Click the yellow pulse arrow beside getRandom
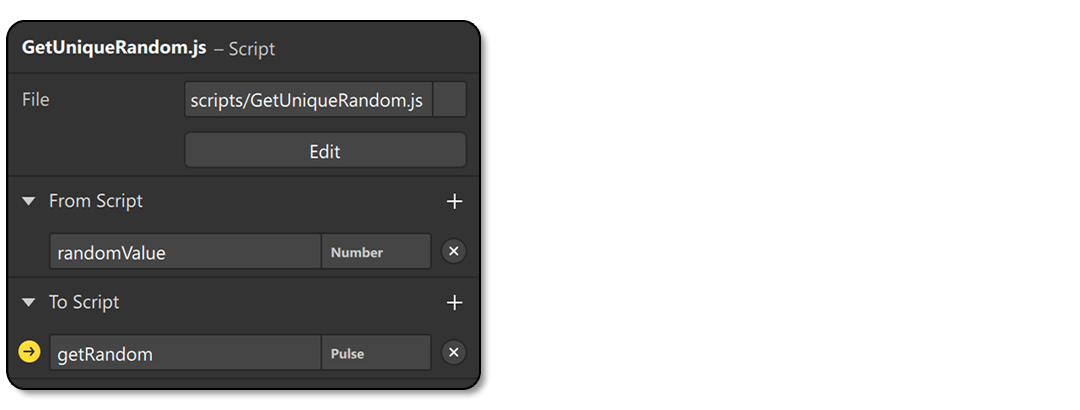The height and width of the screenshot is (410, 1080). 29,352
